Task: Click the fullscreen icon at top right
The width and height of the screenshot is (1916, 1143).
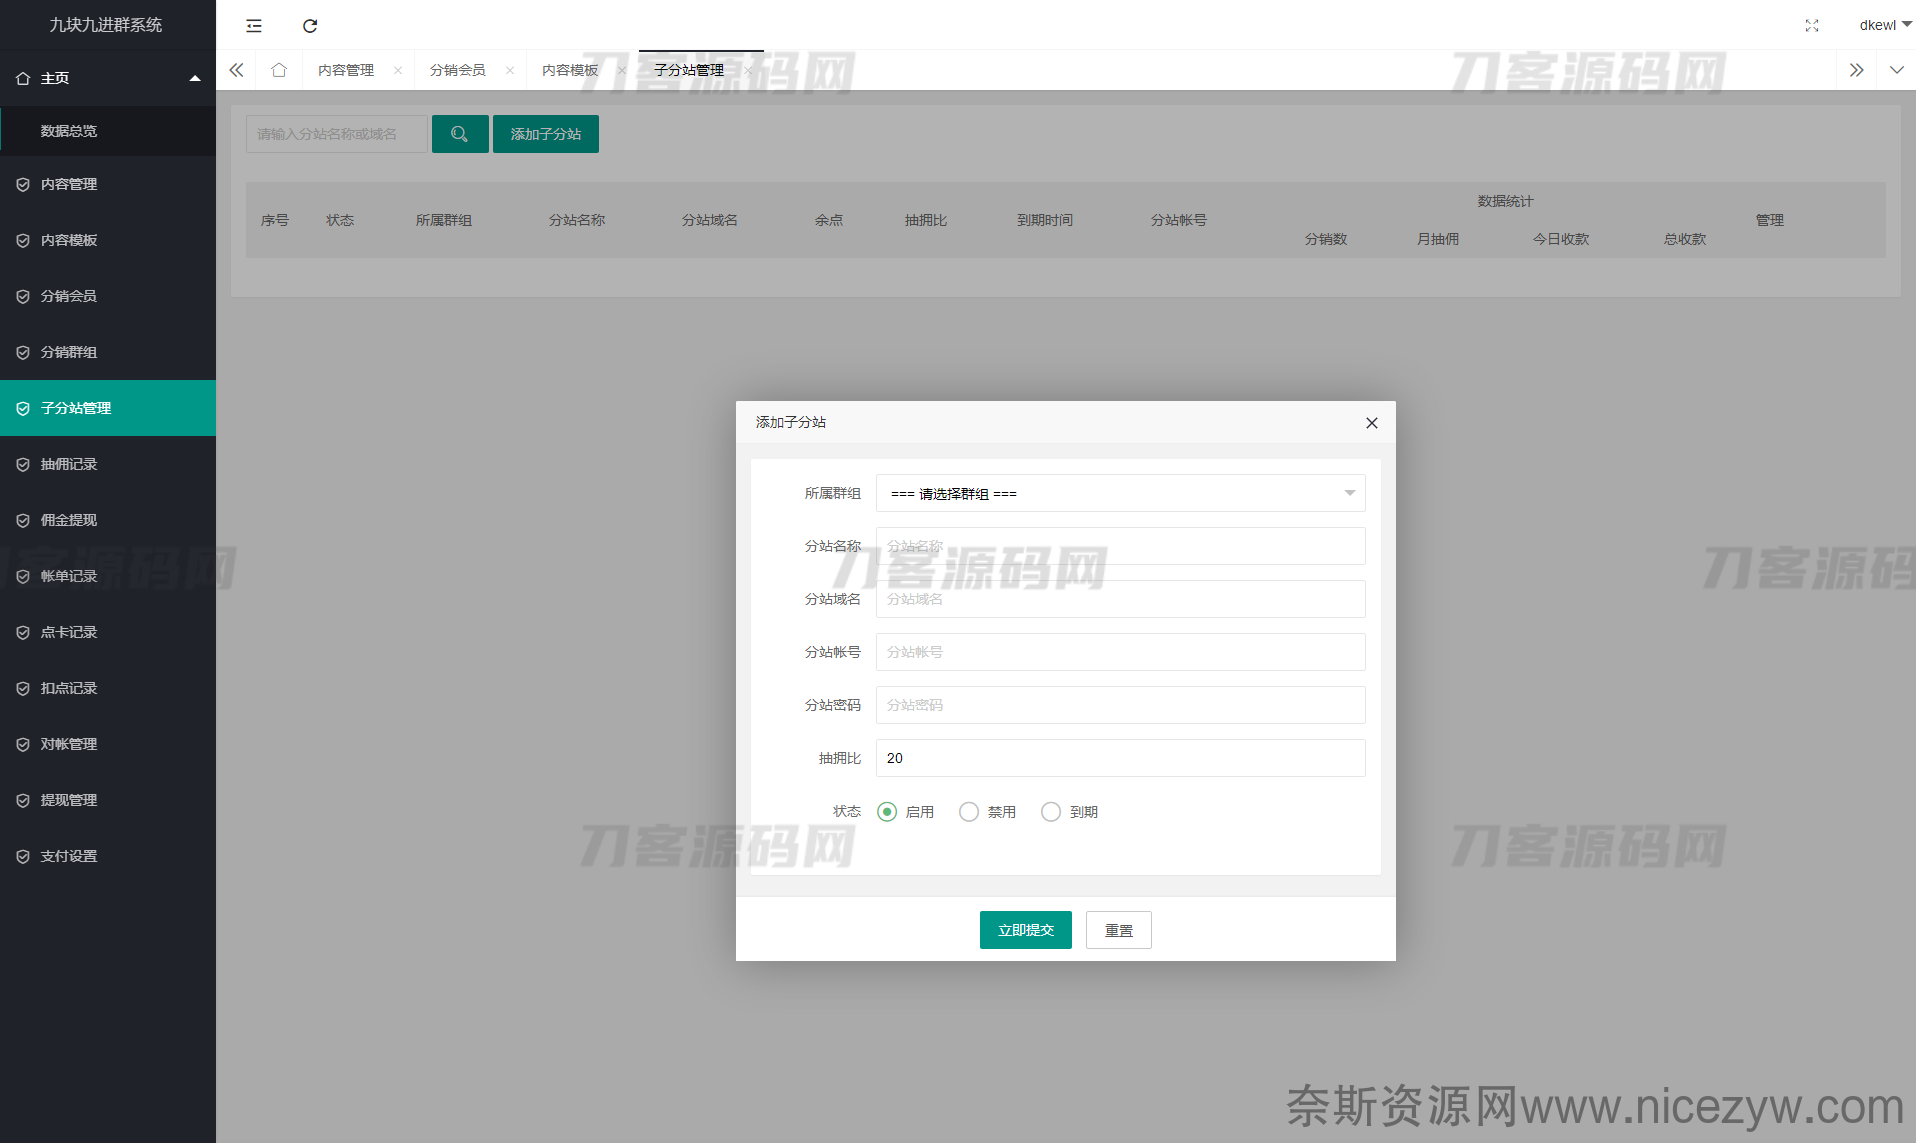Action: tap(1812, 26)
